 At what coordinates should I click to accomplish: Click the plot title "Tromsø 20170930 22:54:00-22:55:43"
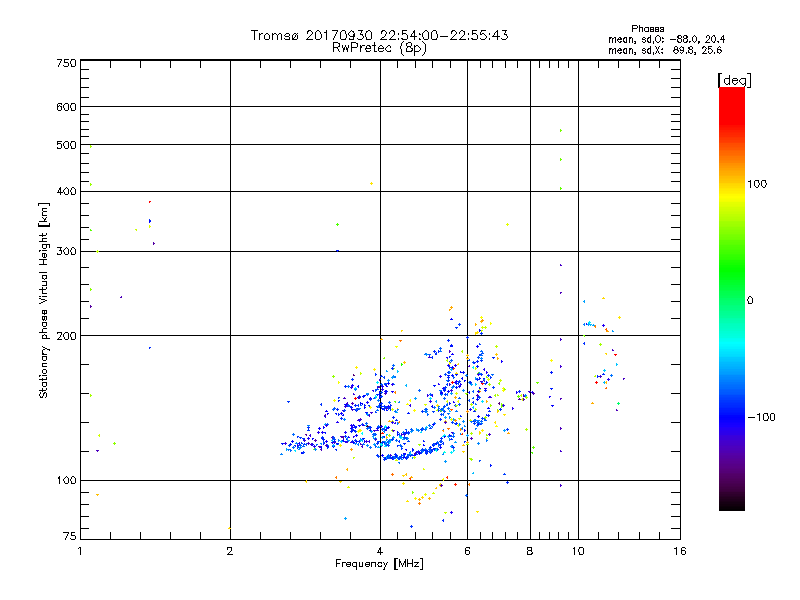click(x=379, y=35)
